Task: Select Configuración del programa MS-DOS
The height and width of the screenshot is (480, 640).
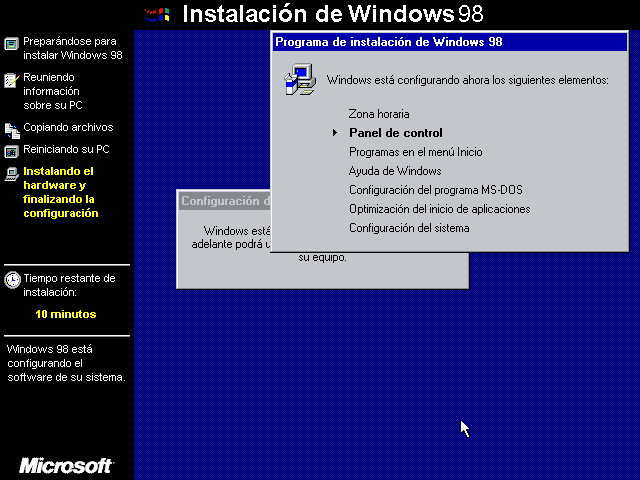Action: (435, 190)
